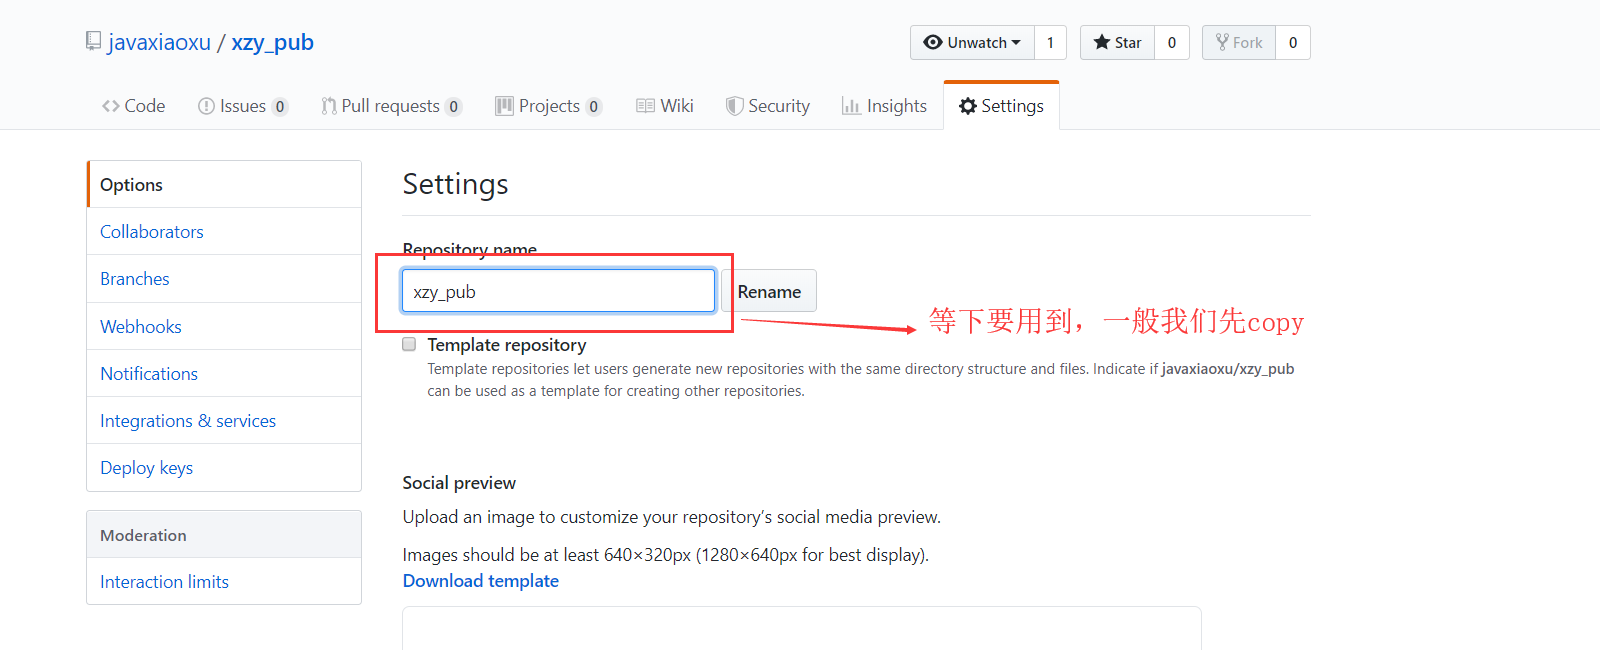
Task: Click the Star count number
Action: click(x=1172, y=42)
